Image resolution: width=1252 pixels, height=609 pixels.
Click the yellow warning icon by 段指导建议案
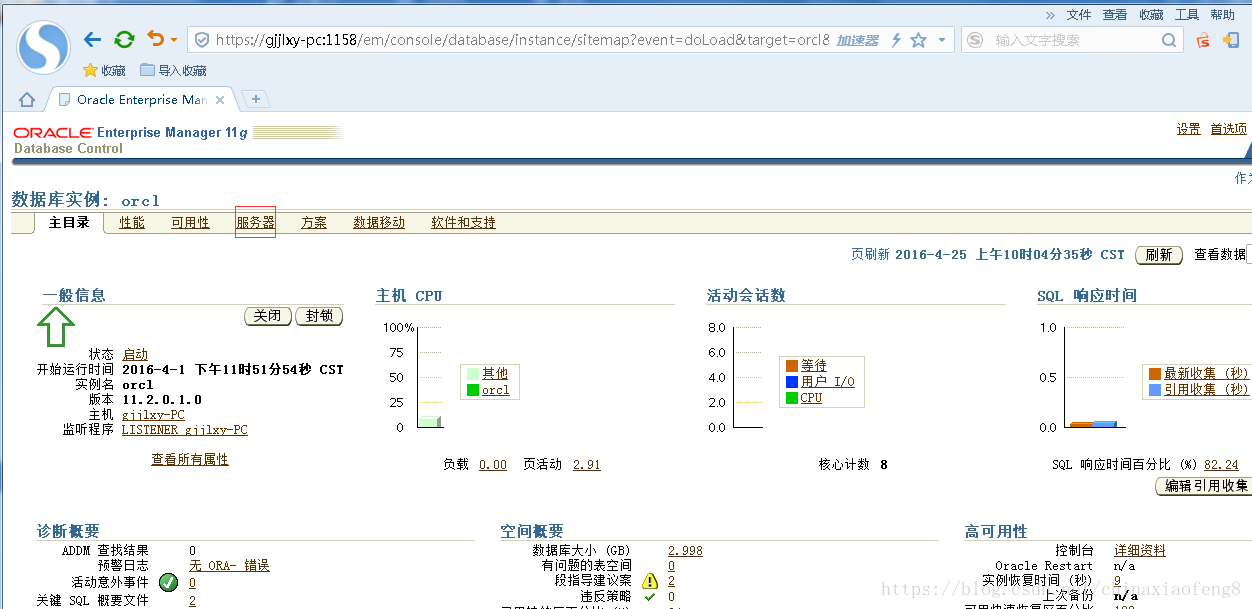[650, 581]
